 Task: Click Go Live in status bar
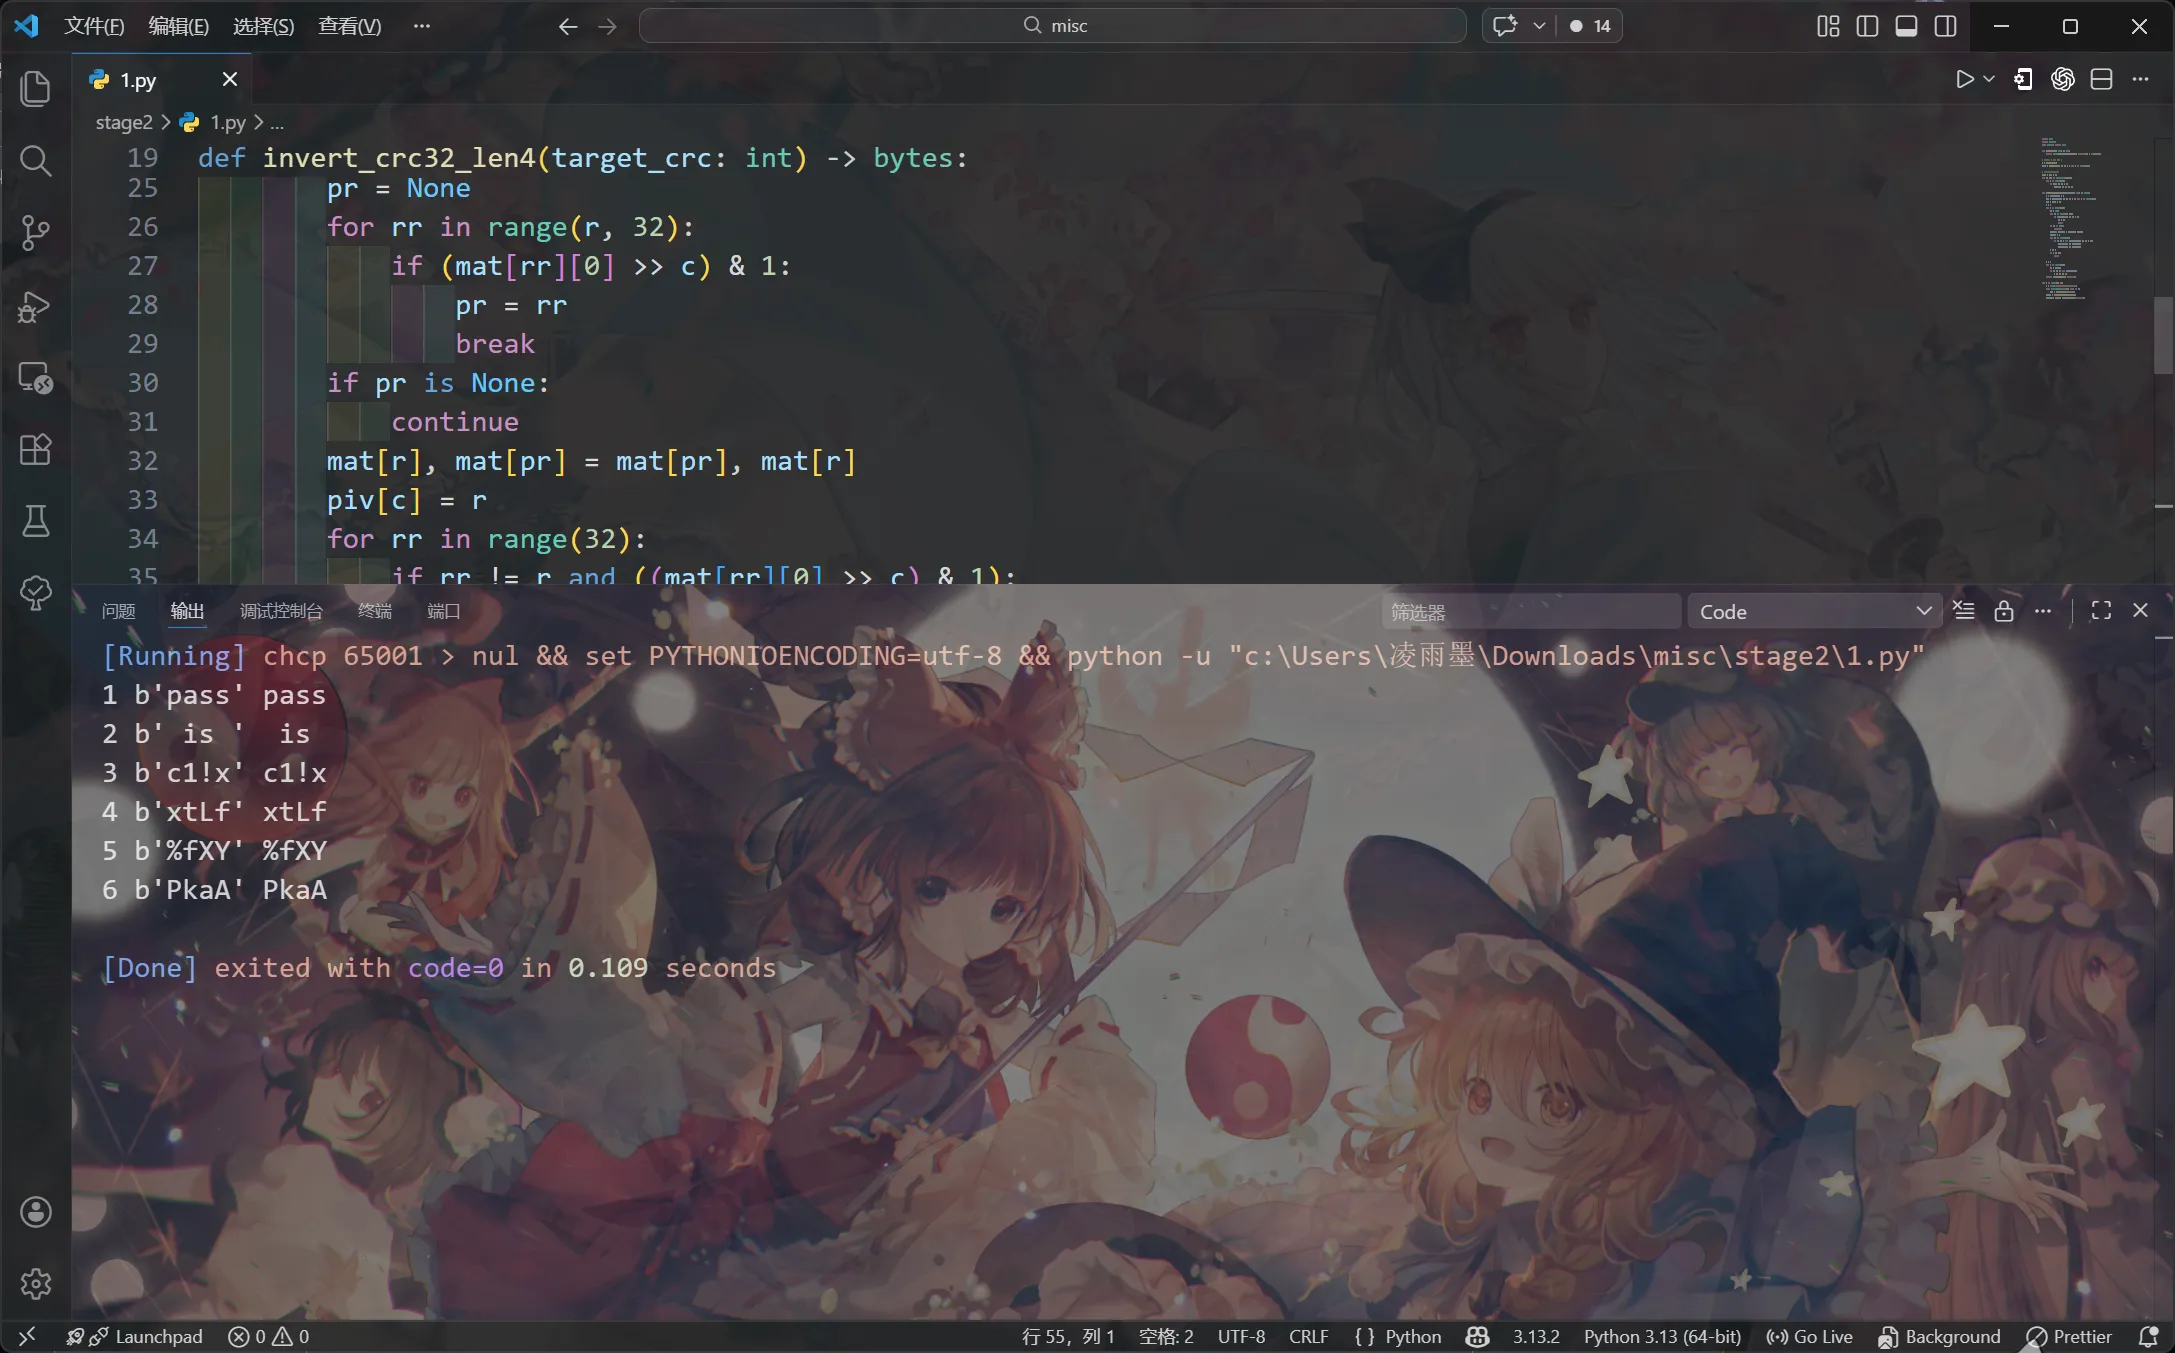tap(1809, 1336)
